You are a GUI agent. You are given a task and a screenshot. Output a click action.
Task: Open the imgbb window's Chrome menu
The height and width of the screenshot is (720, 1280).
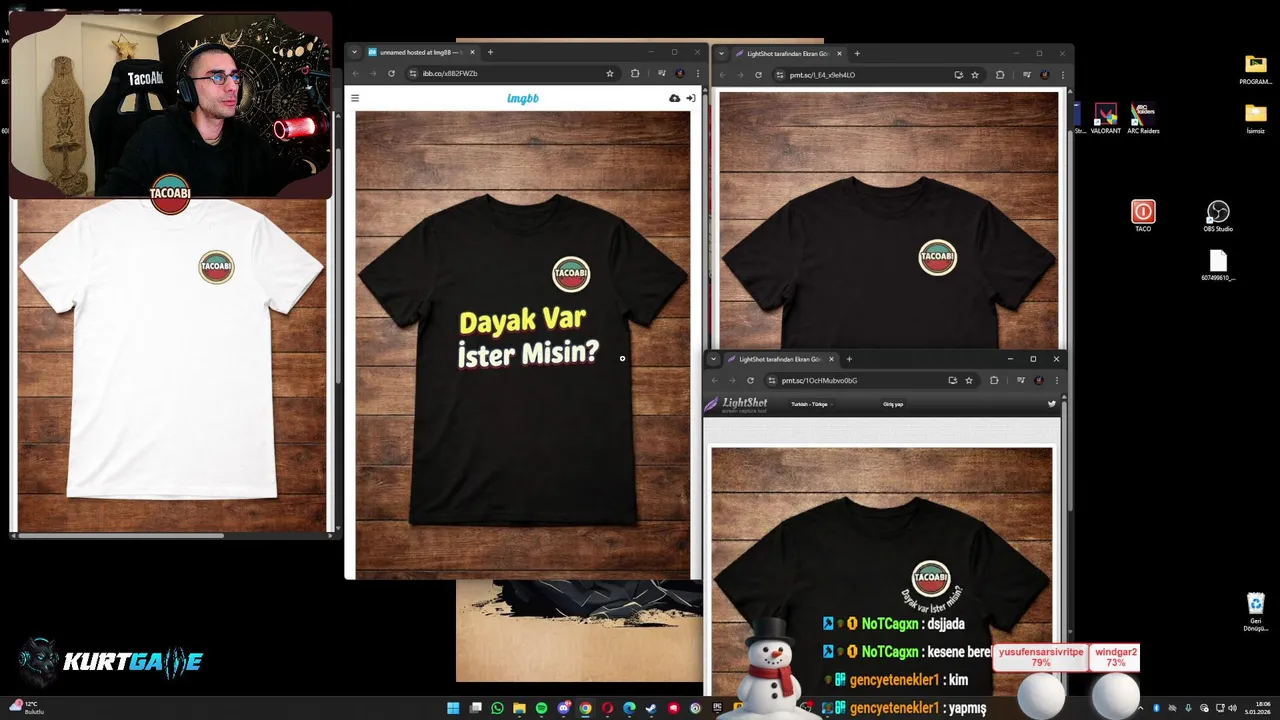698,73
